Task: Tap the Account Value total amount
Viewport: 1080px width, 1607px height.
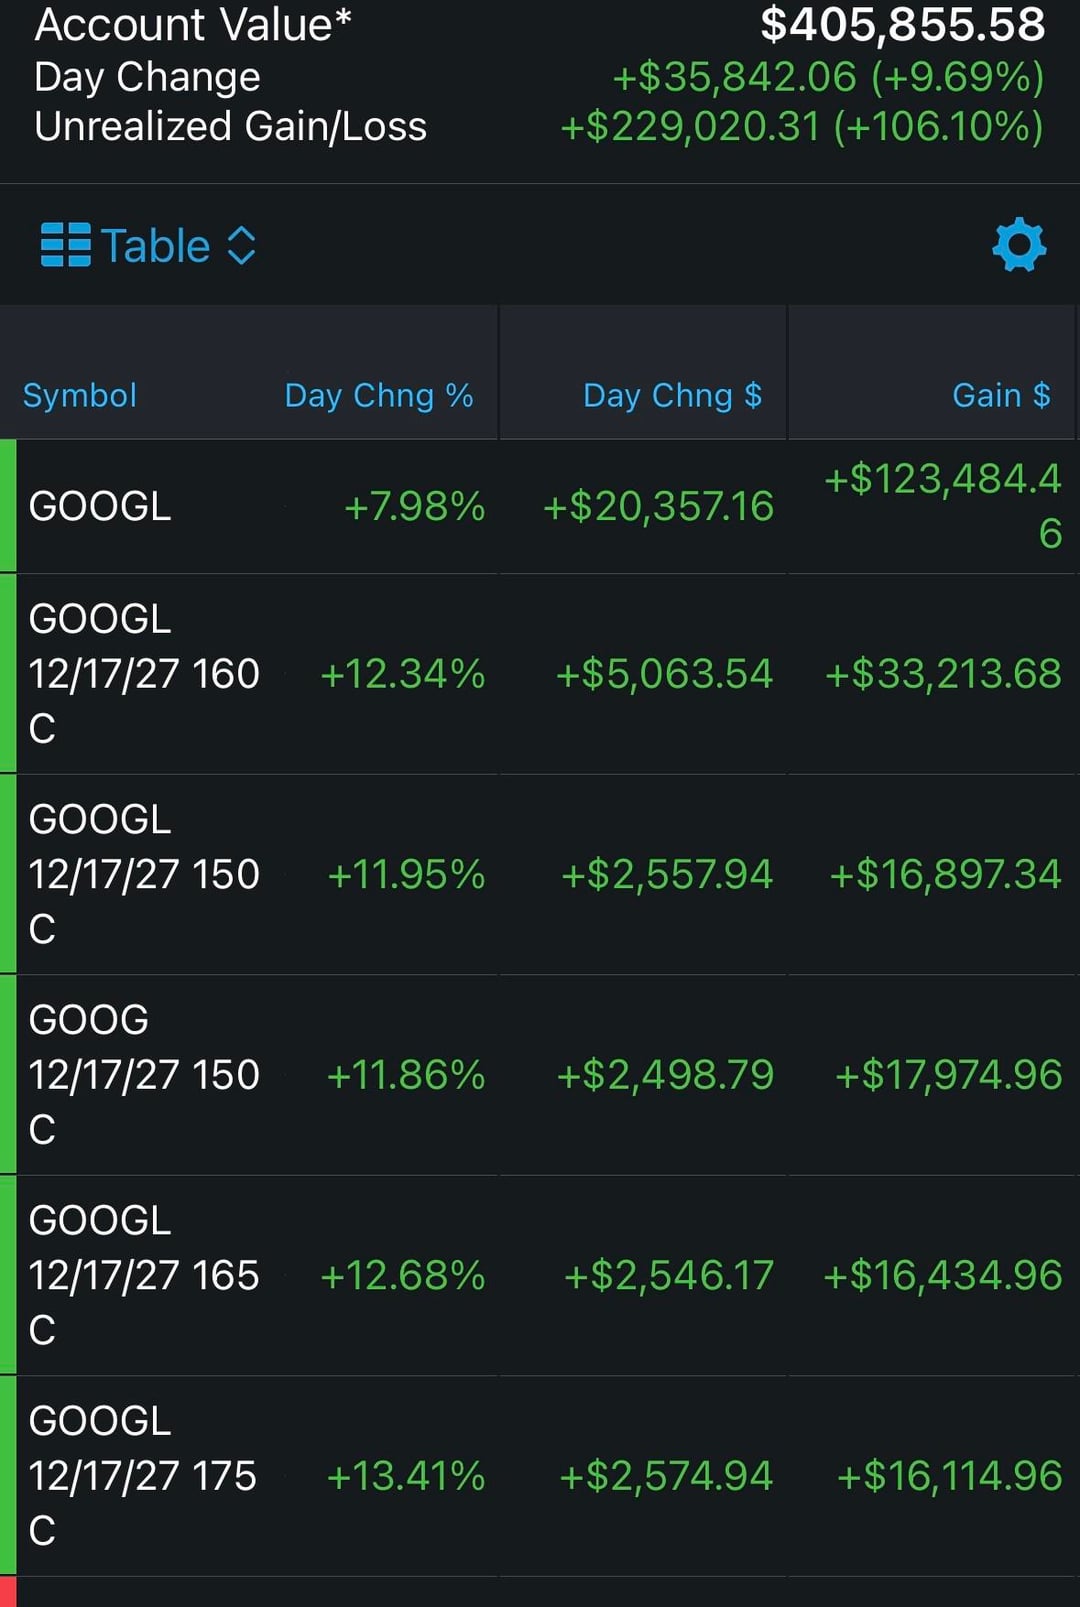Action: point(902,24)
